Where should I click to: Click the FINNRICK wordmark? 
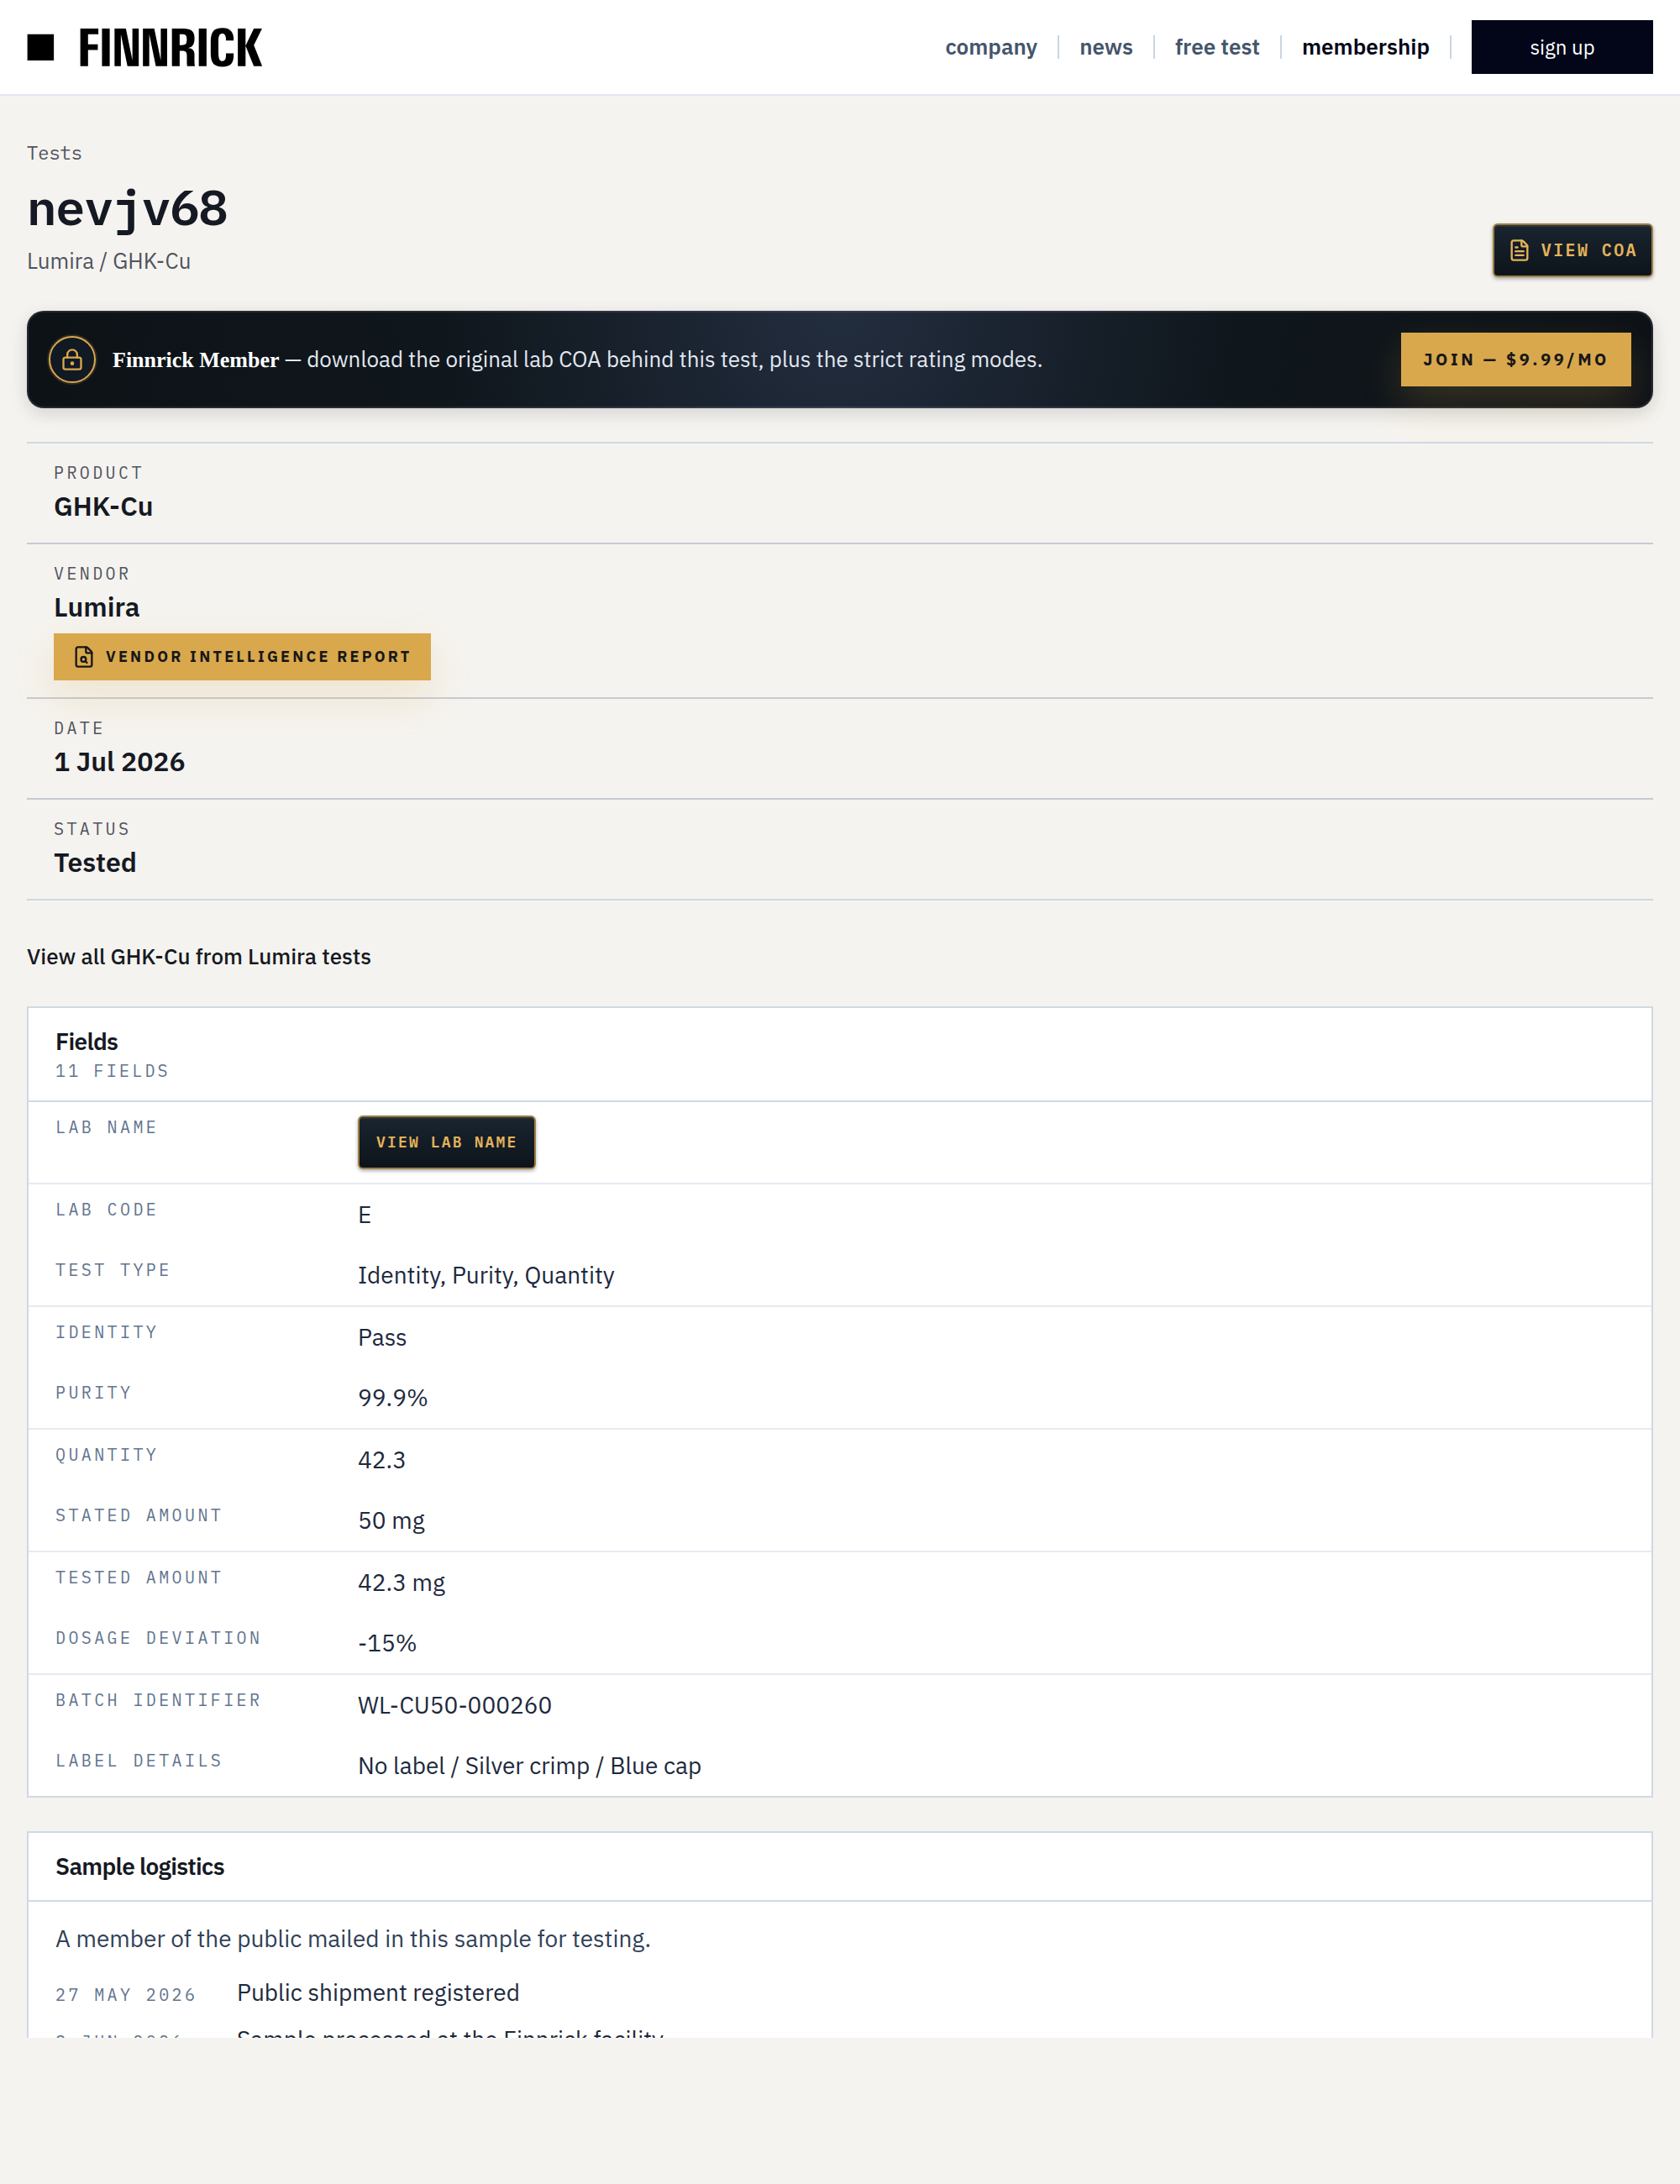coord(170,47)
